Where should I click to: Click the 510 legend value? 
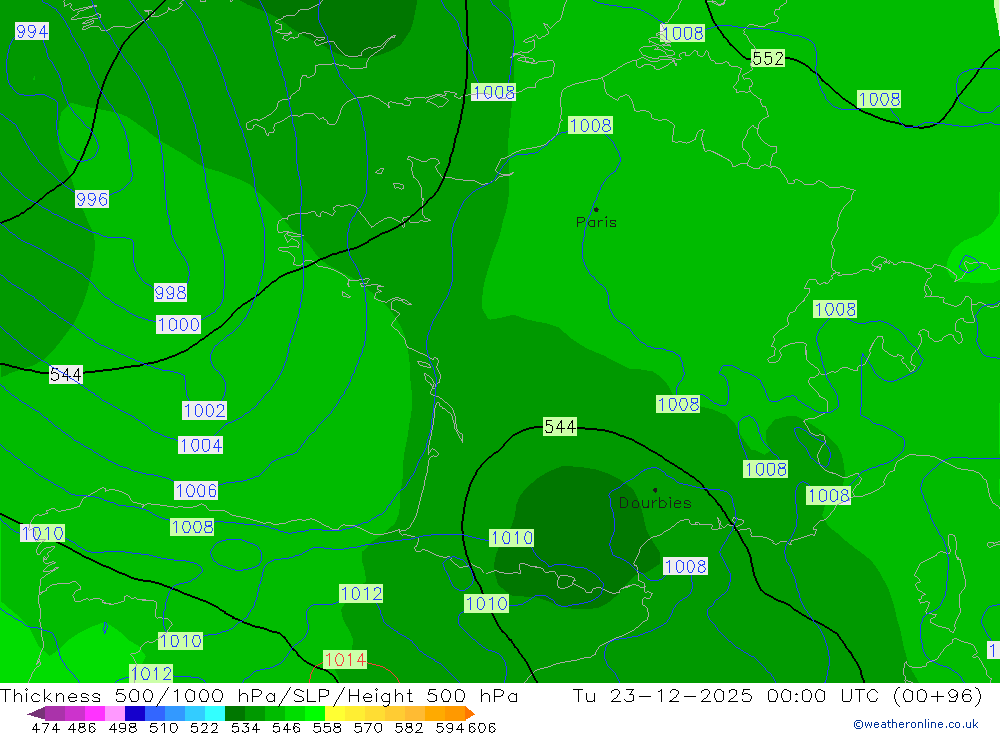(x=164, y=727)
